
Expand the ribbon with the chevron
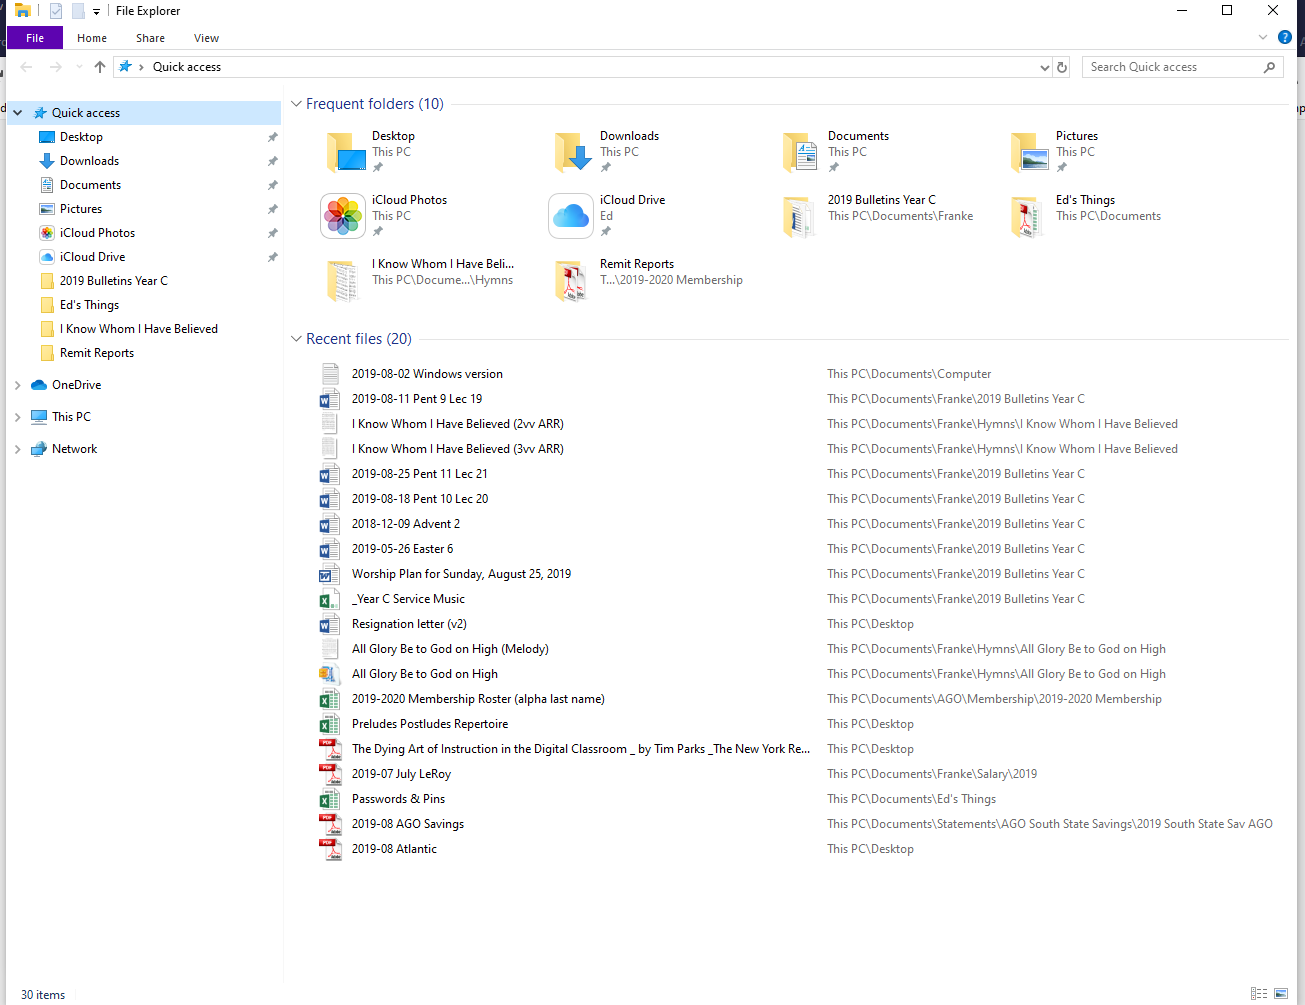tap(1263, 38)
